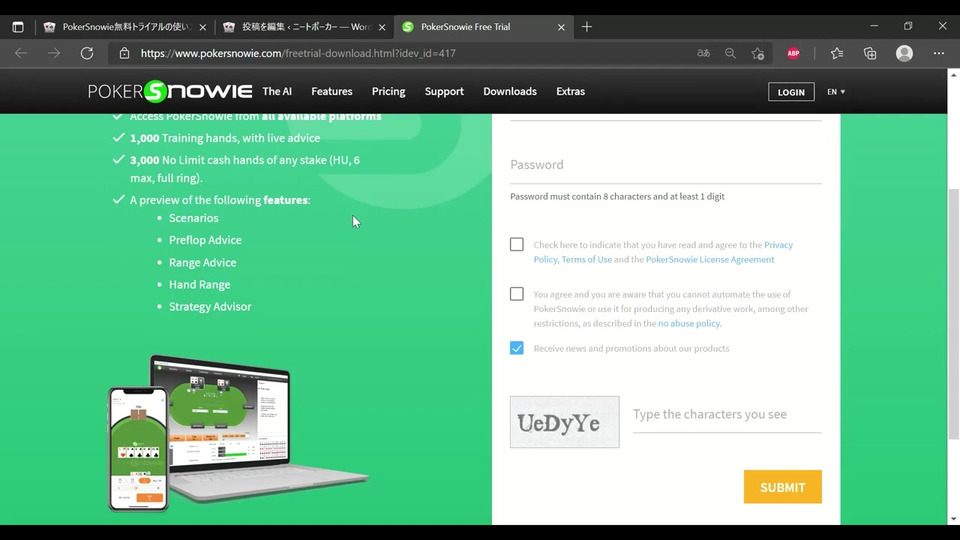Click the zoom magnifier icon in address bar
This screenshot has width=960, height=540.
coord(730,53)
